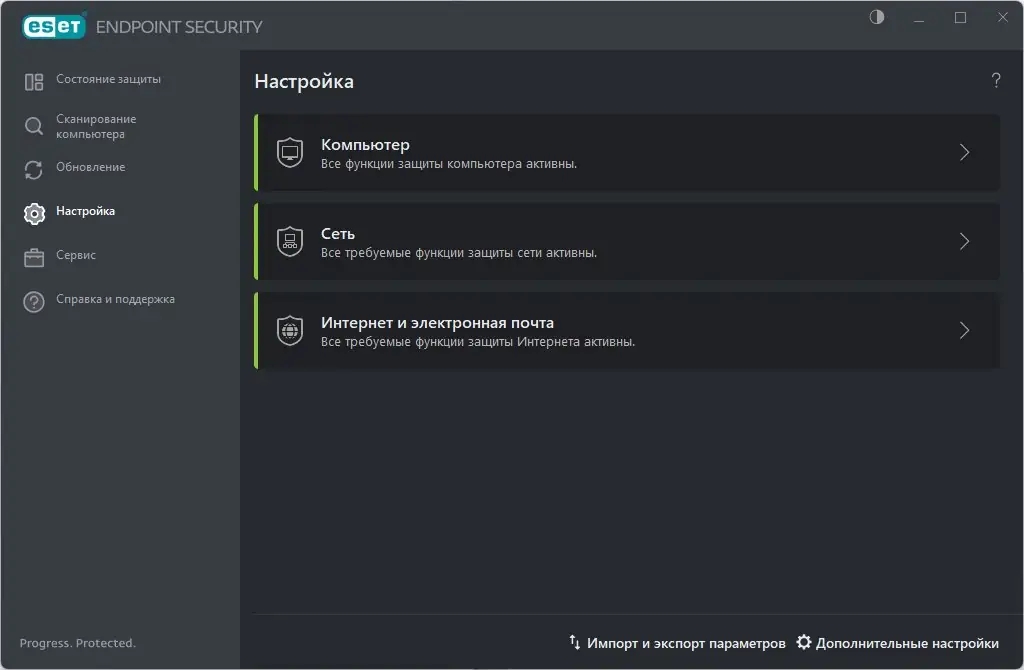Expand the Сеть section chevron
1024x670 pixels.
(x=964, y=241)
